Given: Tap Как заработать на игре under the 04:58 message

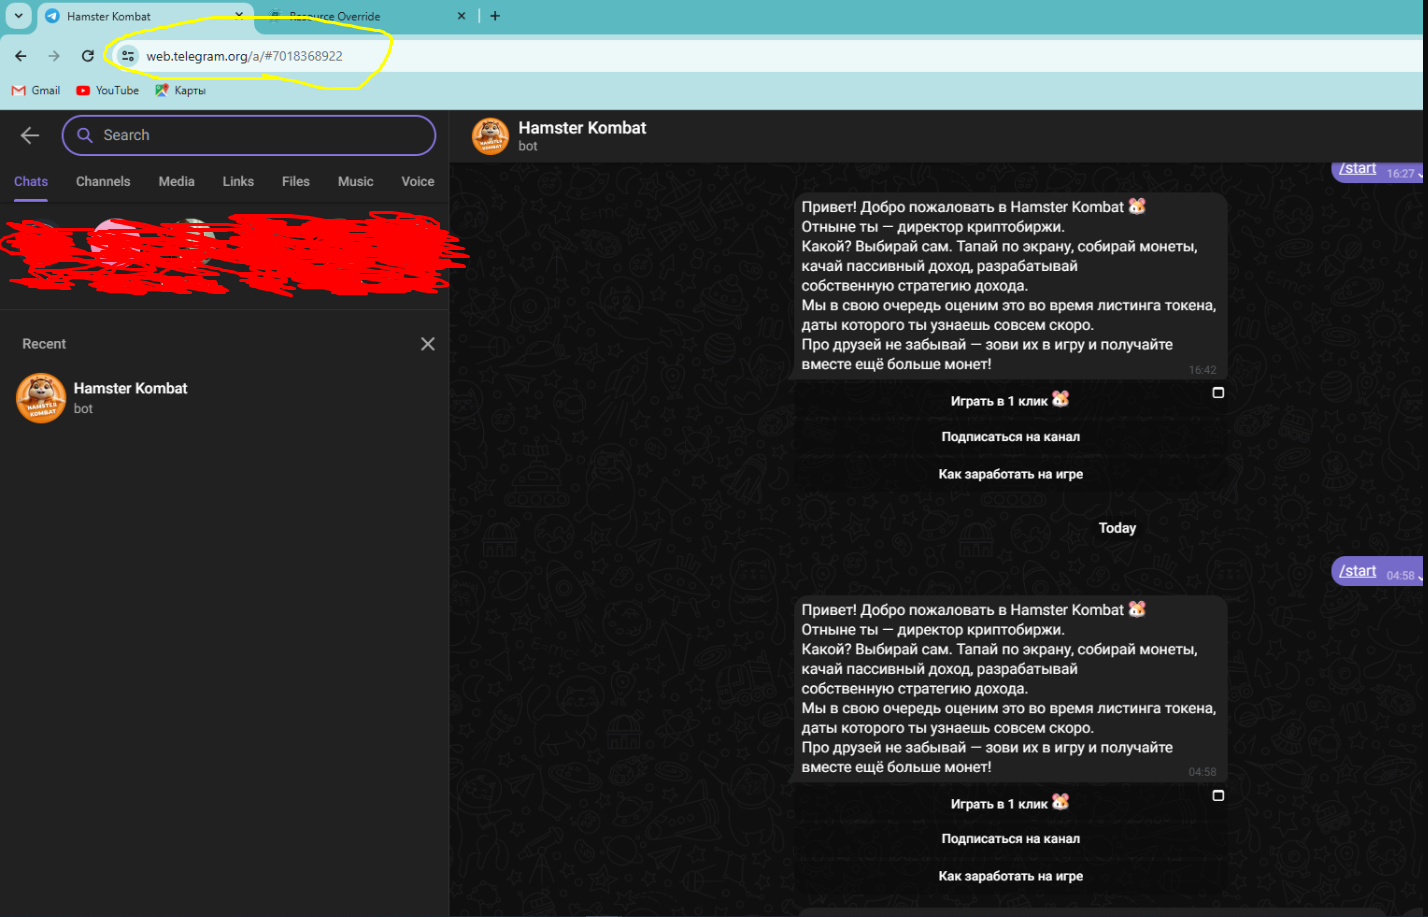Looking at the screenshot, I should (x=1011, y=876).
